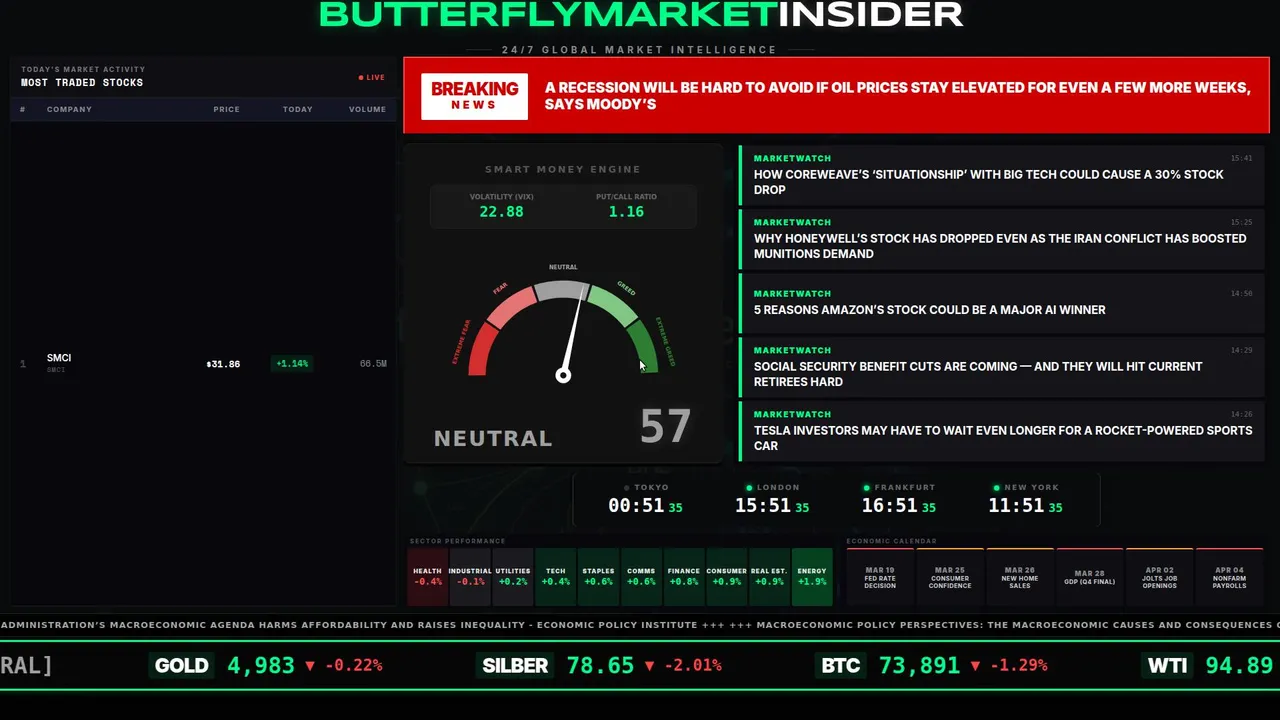The width and height of the screenshot is (1280, 720).
Task: Select the CONSUMER sector tile
Action: tap(726, 577)
